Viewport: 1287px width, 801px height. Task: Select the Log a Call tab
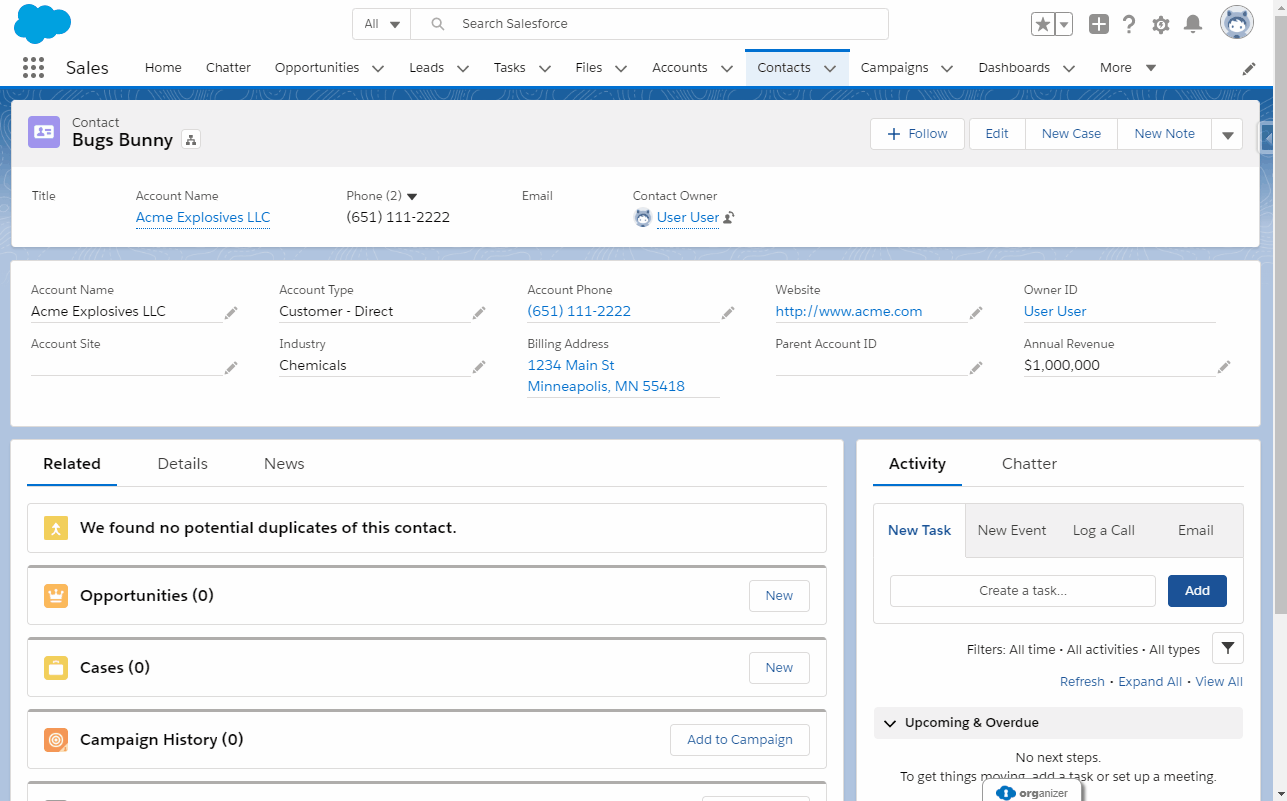tap(1103, 531)
